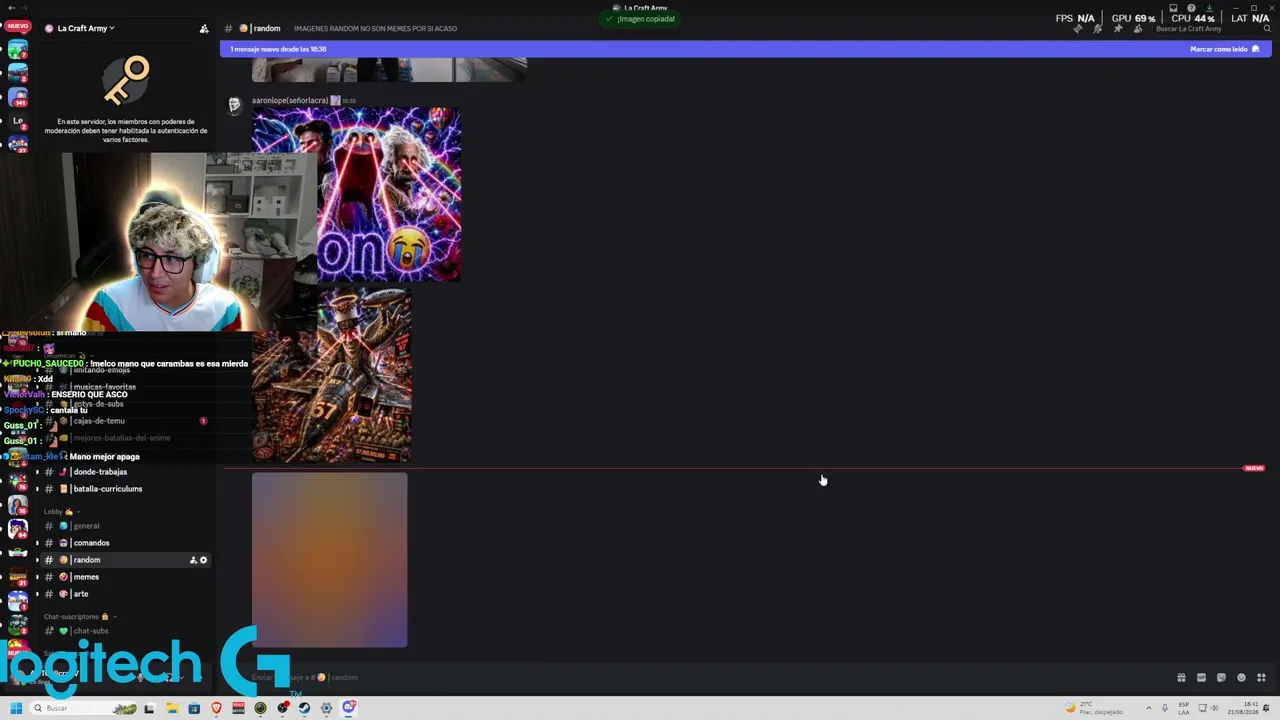The image size is (1280, 720).
Task: Open server with 76 notification badge
Action: click(x=18, y=479)
